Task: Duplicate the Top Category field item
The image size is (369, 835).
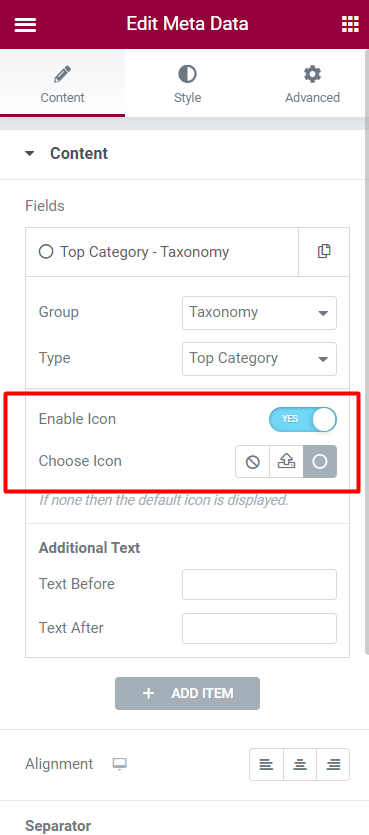Action: tap(324, 251)
